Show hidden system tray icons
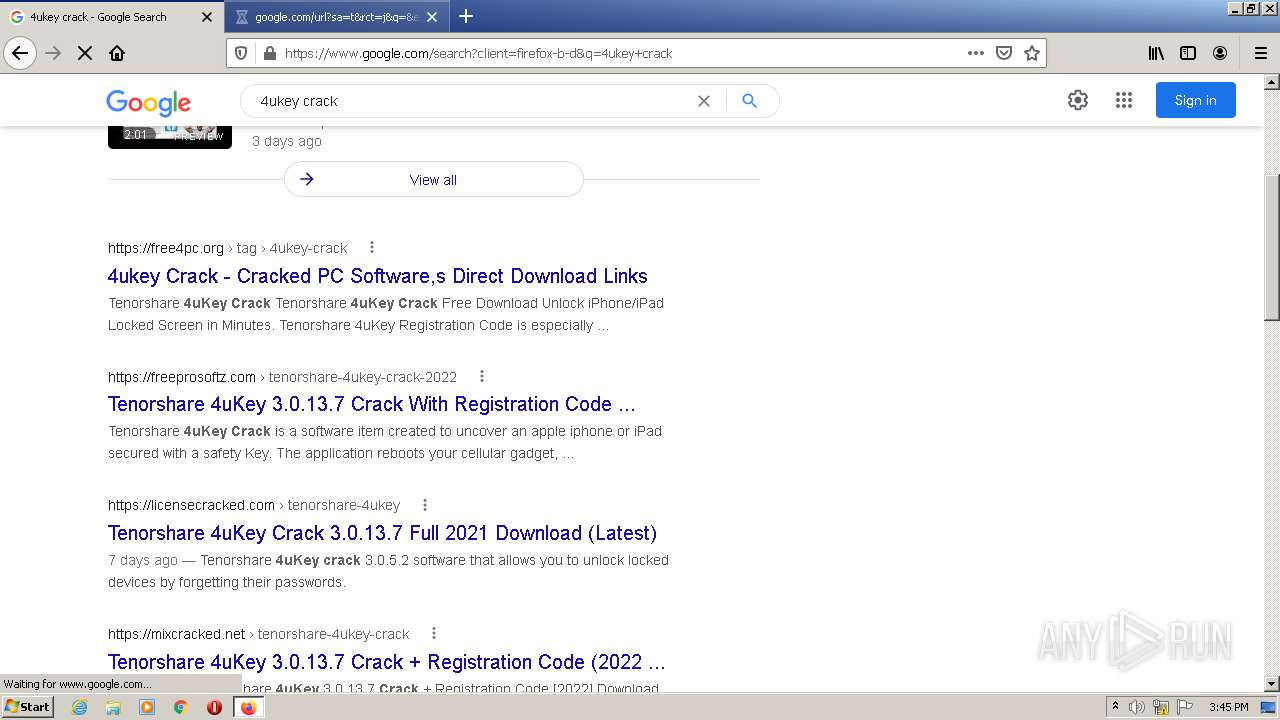 tap(1115, 707)
